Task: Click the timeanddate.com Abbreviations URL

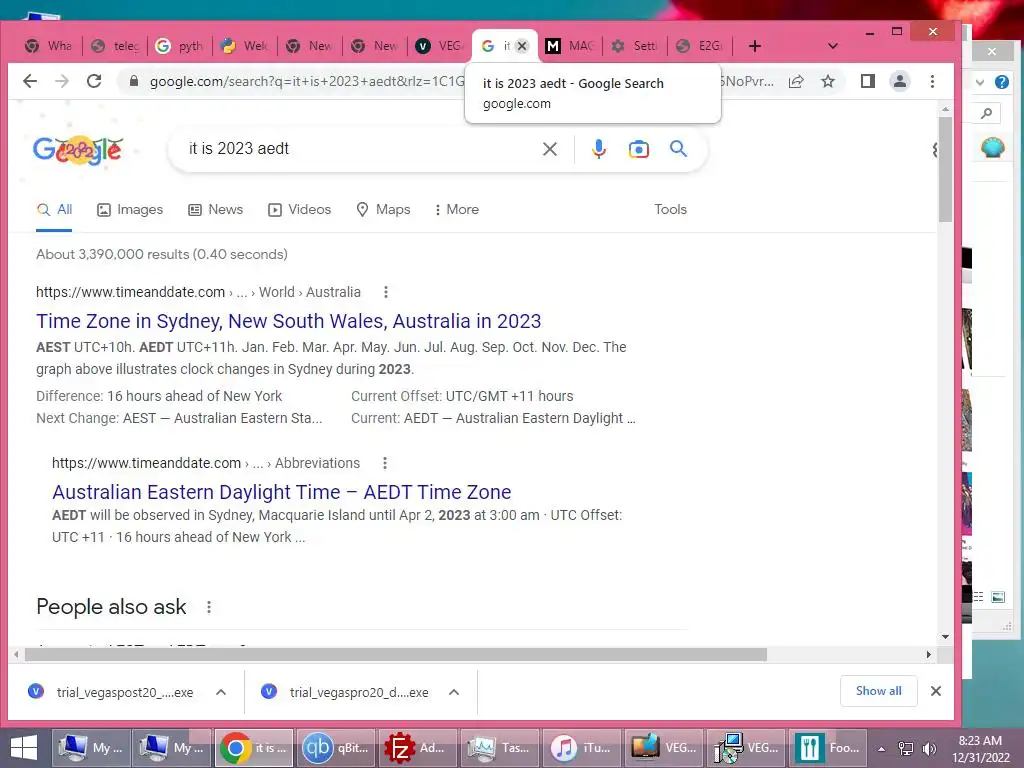Action: pos(206,463)
